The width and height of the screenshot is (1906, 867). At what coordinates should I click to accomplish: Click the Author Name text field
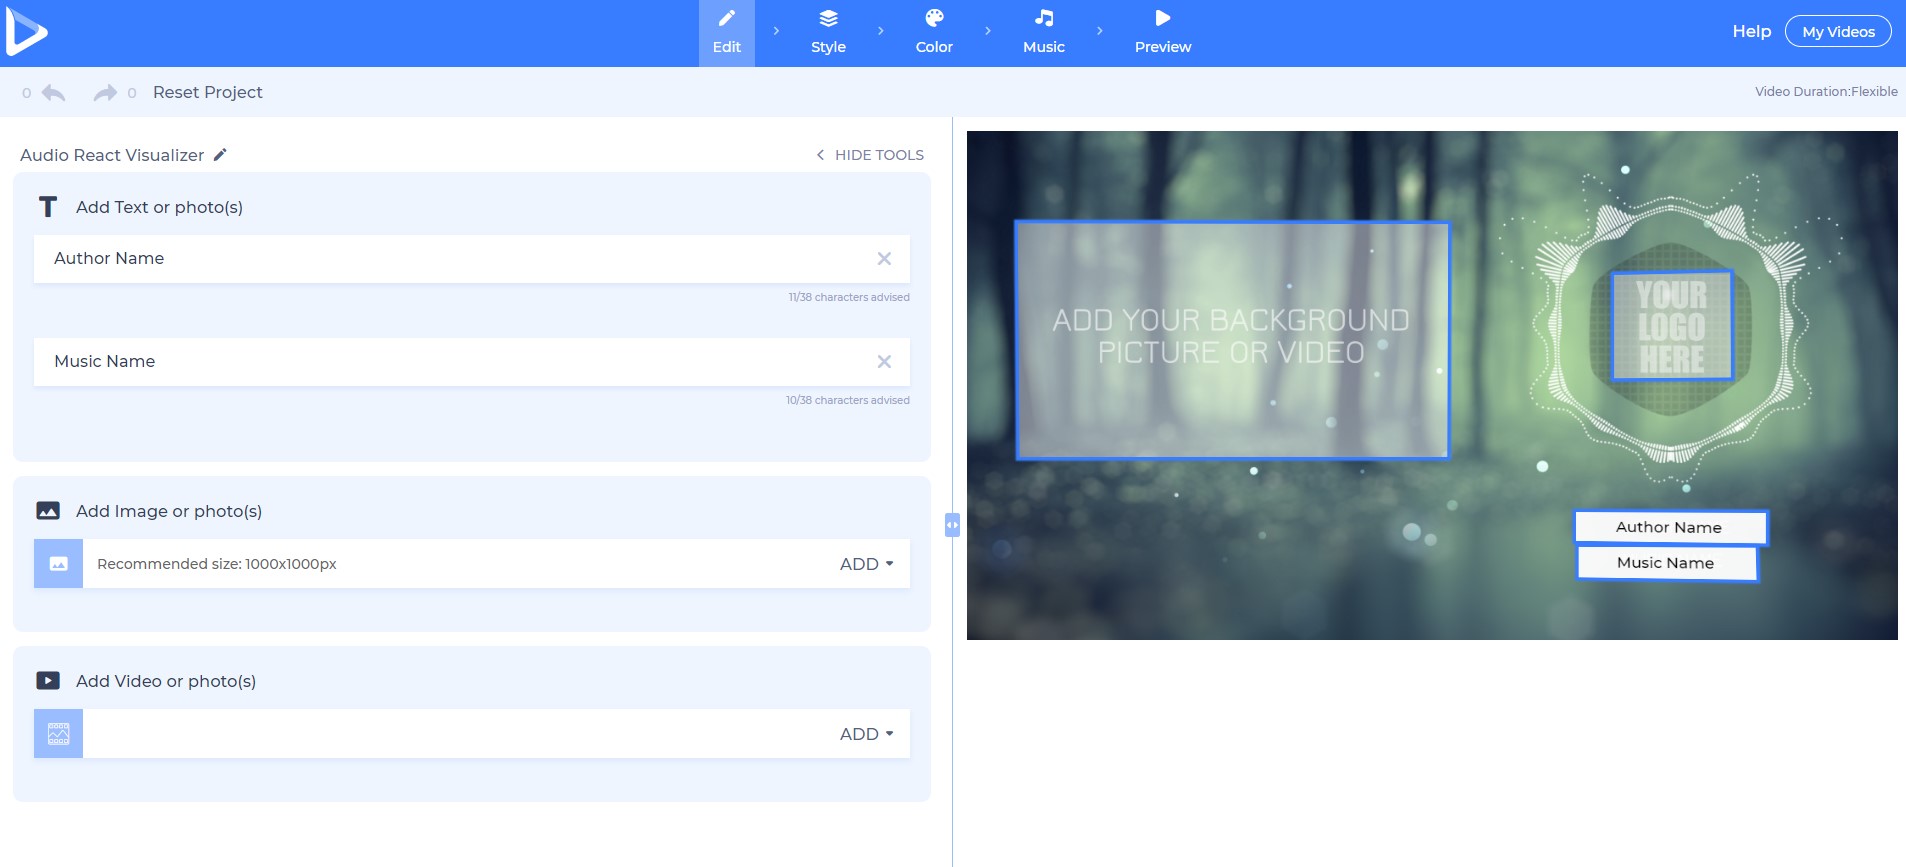472,259
